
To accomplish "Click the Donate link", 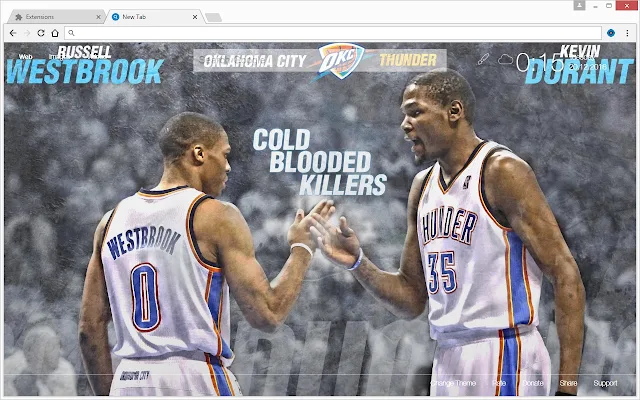I will (533, 383).
